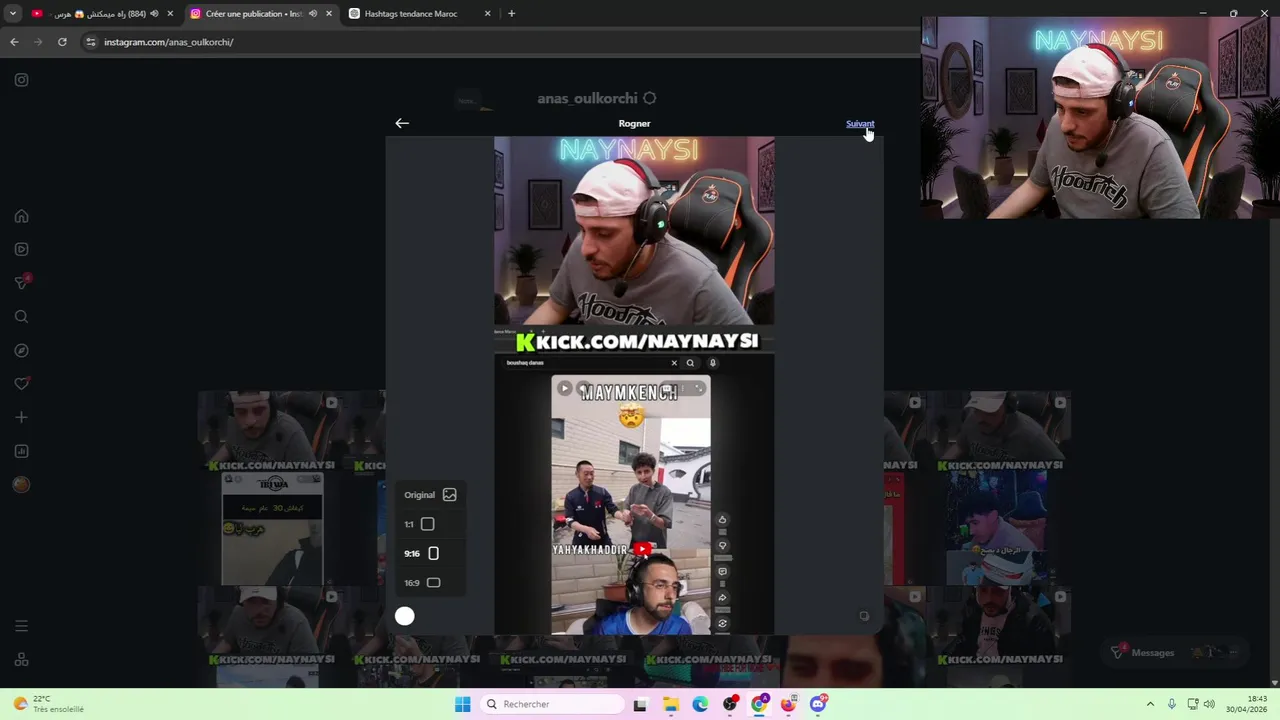The height and width of the screenshot is (720, 1280).
Task: Click the Rechercher taskbar search box
Action: (x=552, y=704)
